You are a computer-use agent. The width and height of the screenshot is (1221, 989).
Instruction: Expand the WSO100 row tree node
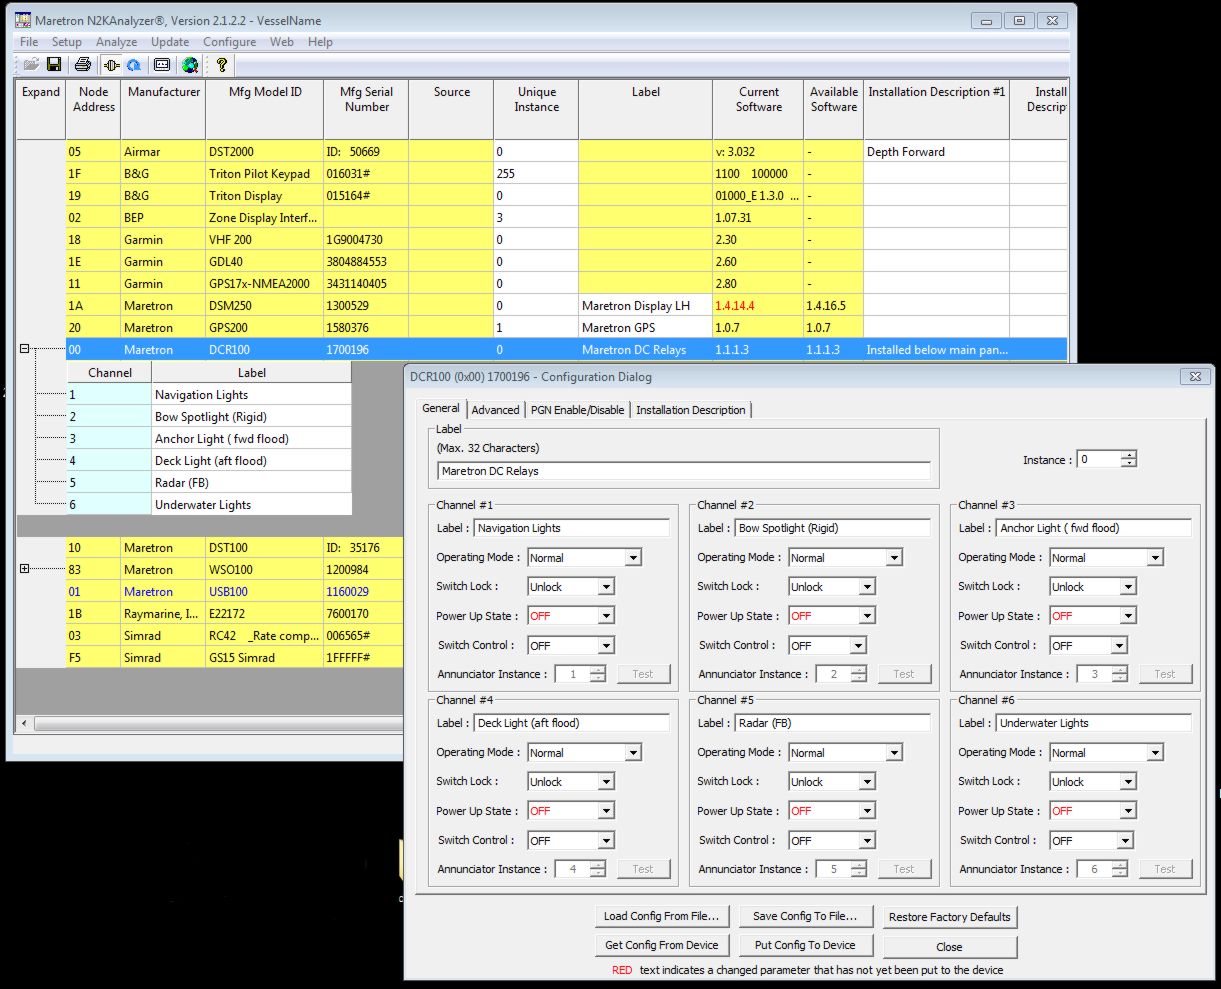pyautogui.click(x=25, y=569)
